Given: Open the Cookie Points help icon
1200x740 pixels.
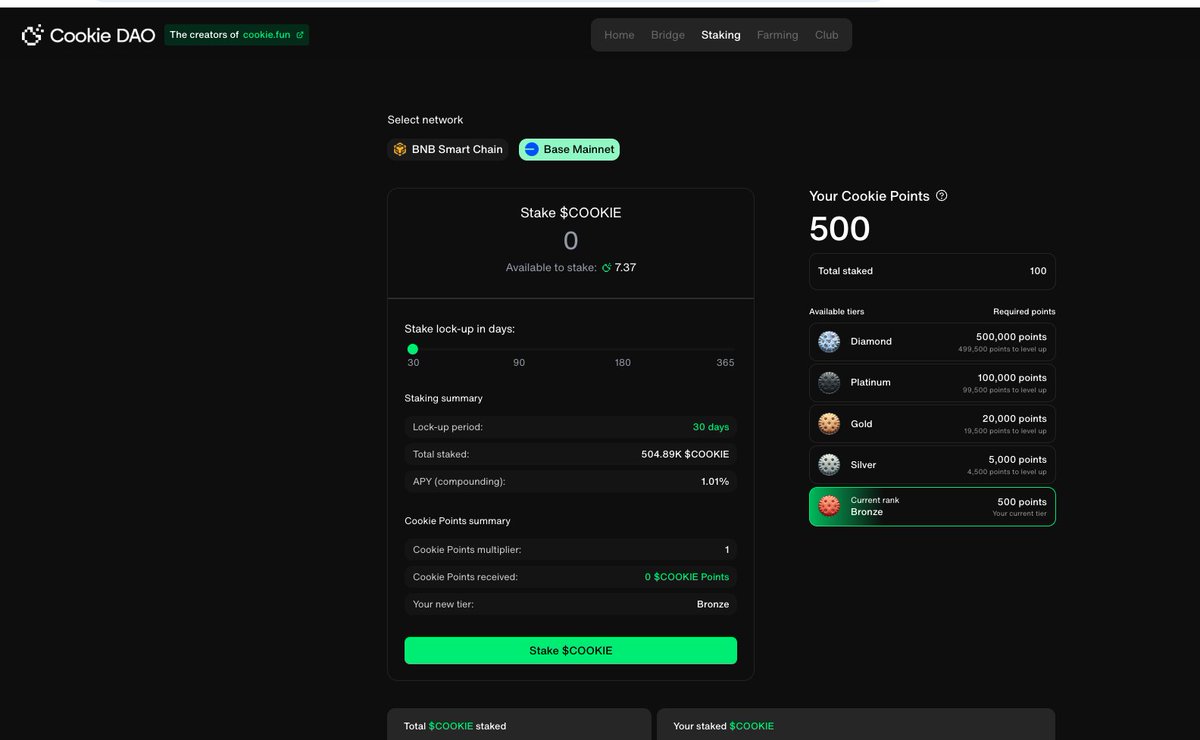Looking at the screenshot, I should coord(941,196).
